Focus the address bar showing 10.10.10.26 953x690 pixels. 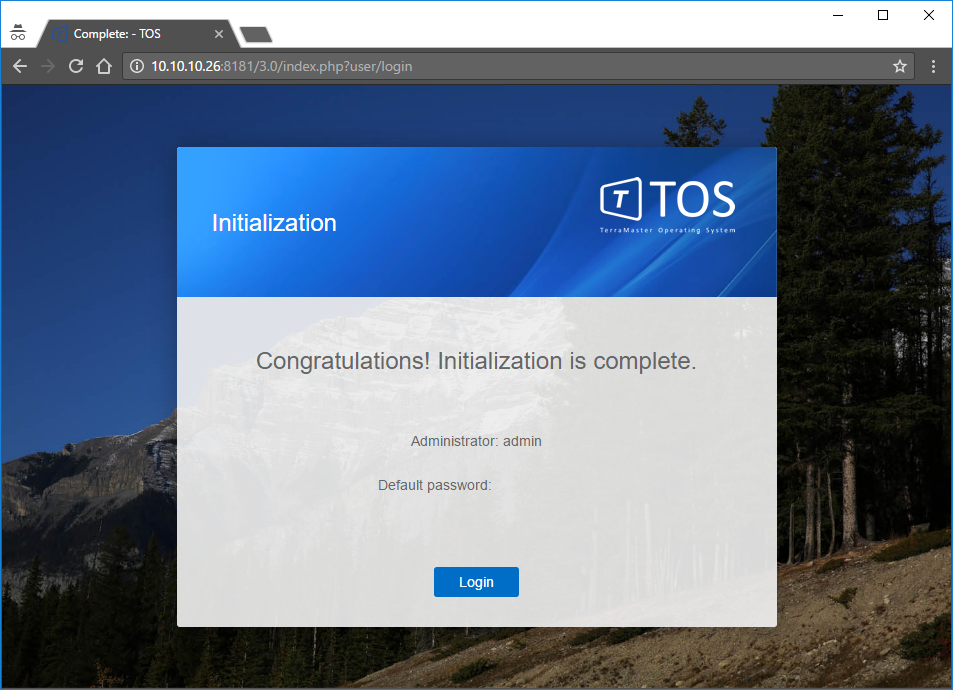coord(518,66)
